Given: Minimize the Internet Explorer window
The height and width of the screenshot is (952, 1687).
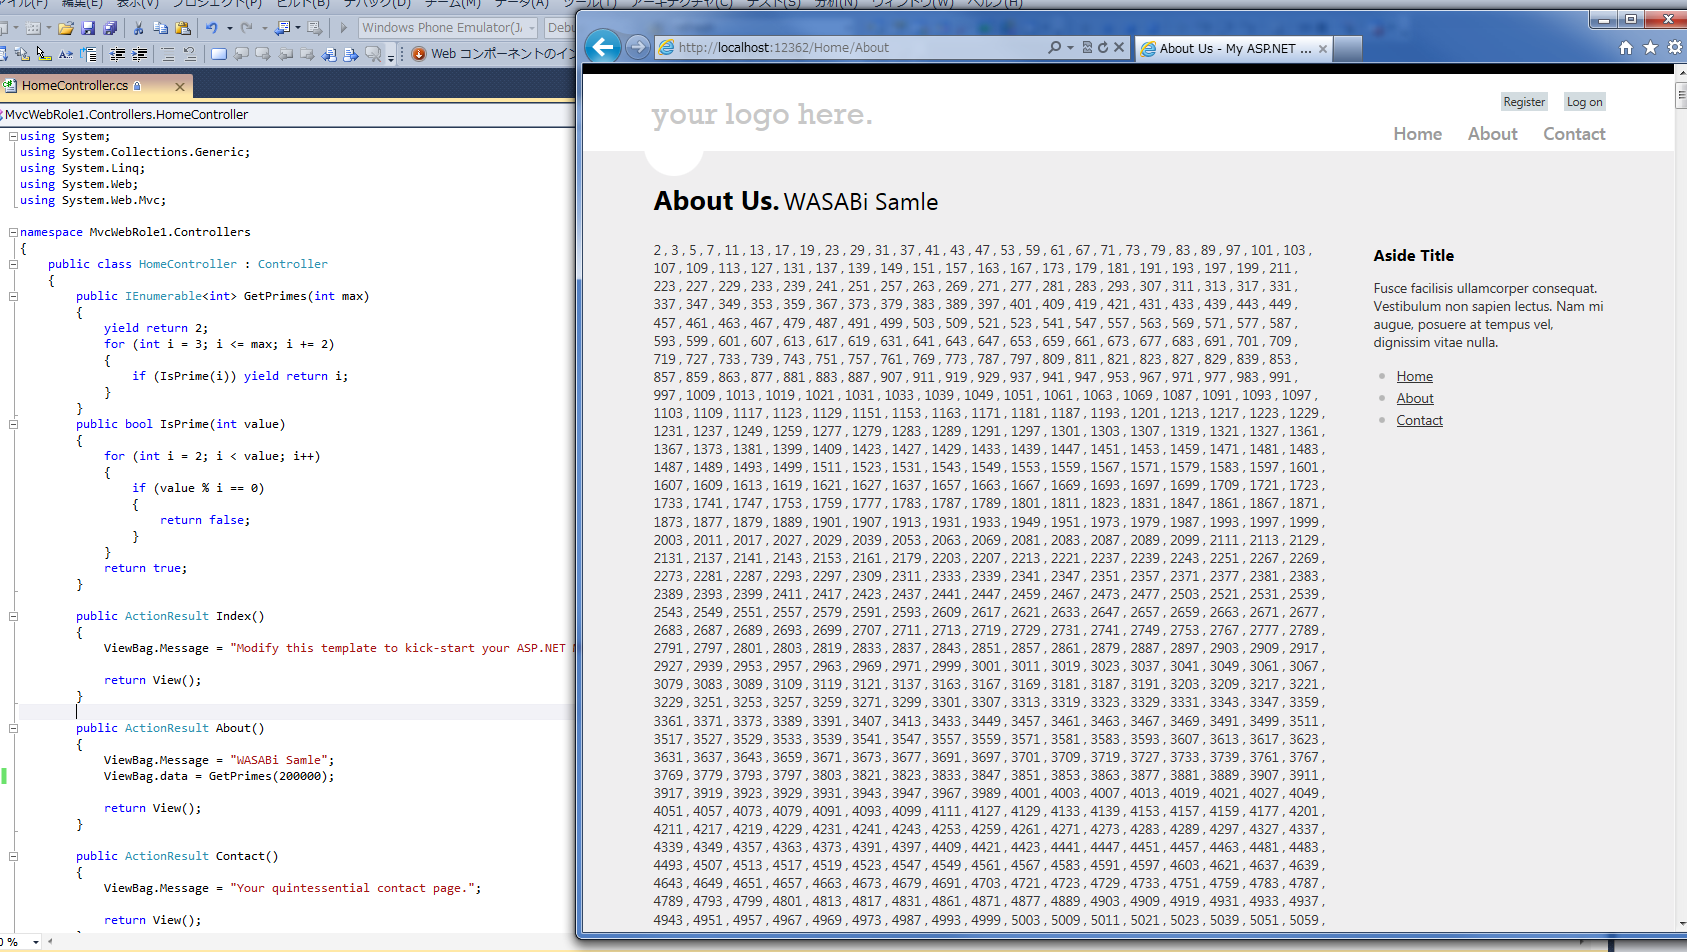Looking at the screenshot, I should point(1604,19).
